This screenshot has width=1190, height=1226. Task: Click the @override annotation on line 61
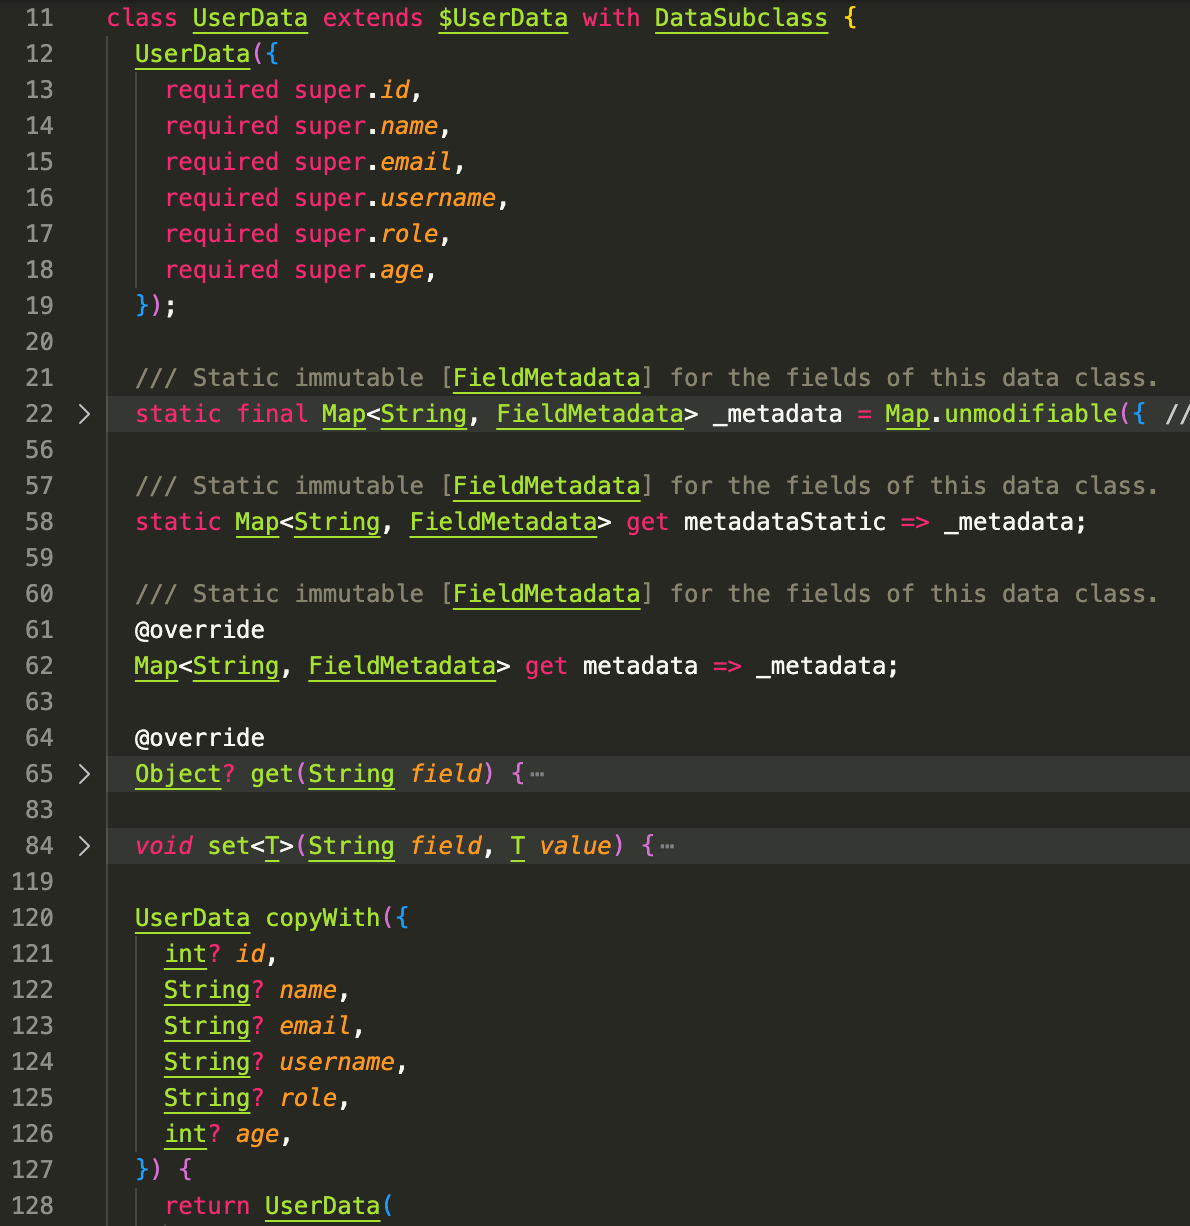tap(200, 630)
